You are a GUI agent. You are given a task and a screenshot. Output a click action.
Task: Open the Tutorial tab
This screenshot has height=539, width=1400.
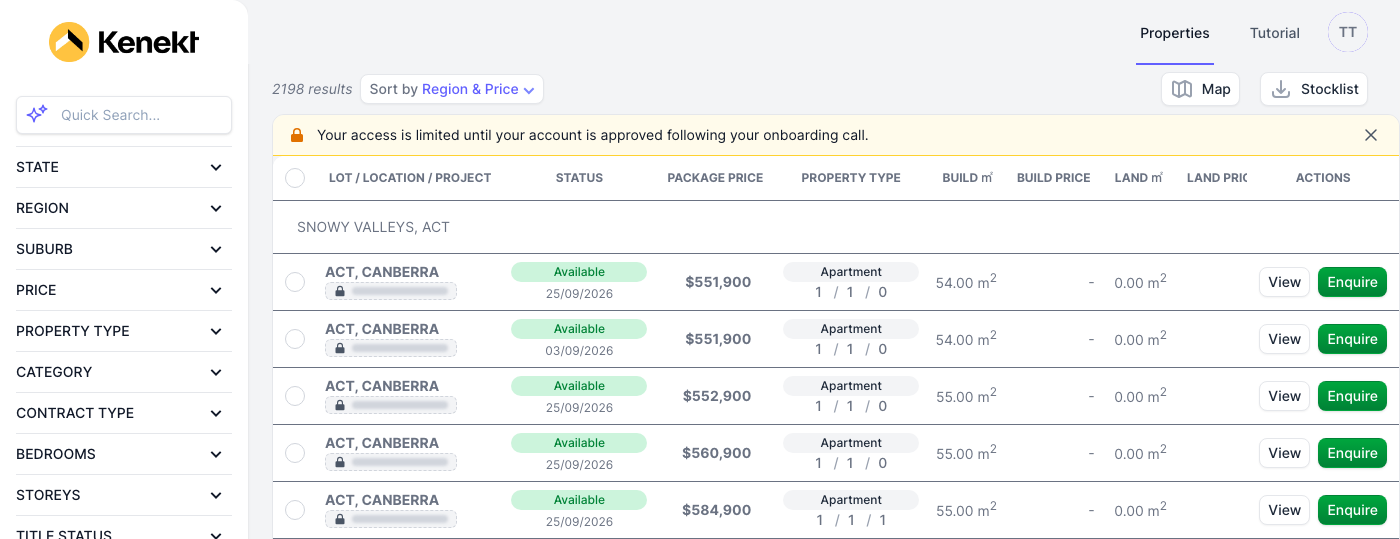tap(1275, 33)
